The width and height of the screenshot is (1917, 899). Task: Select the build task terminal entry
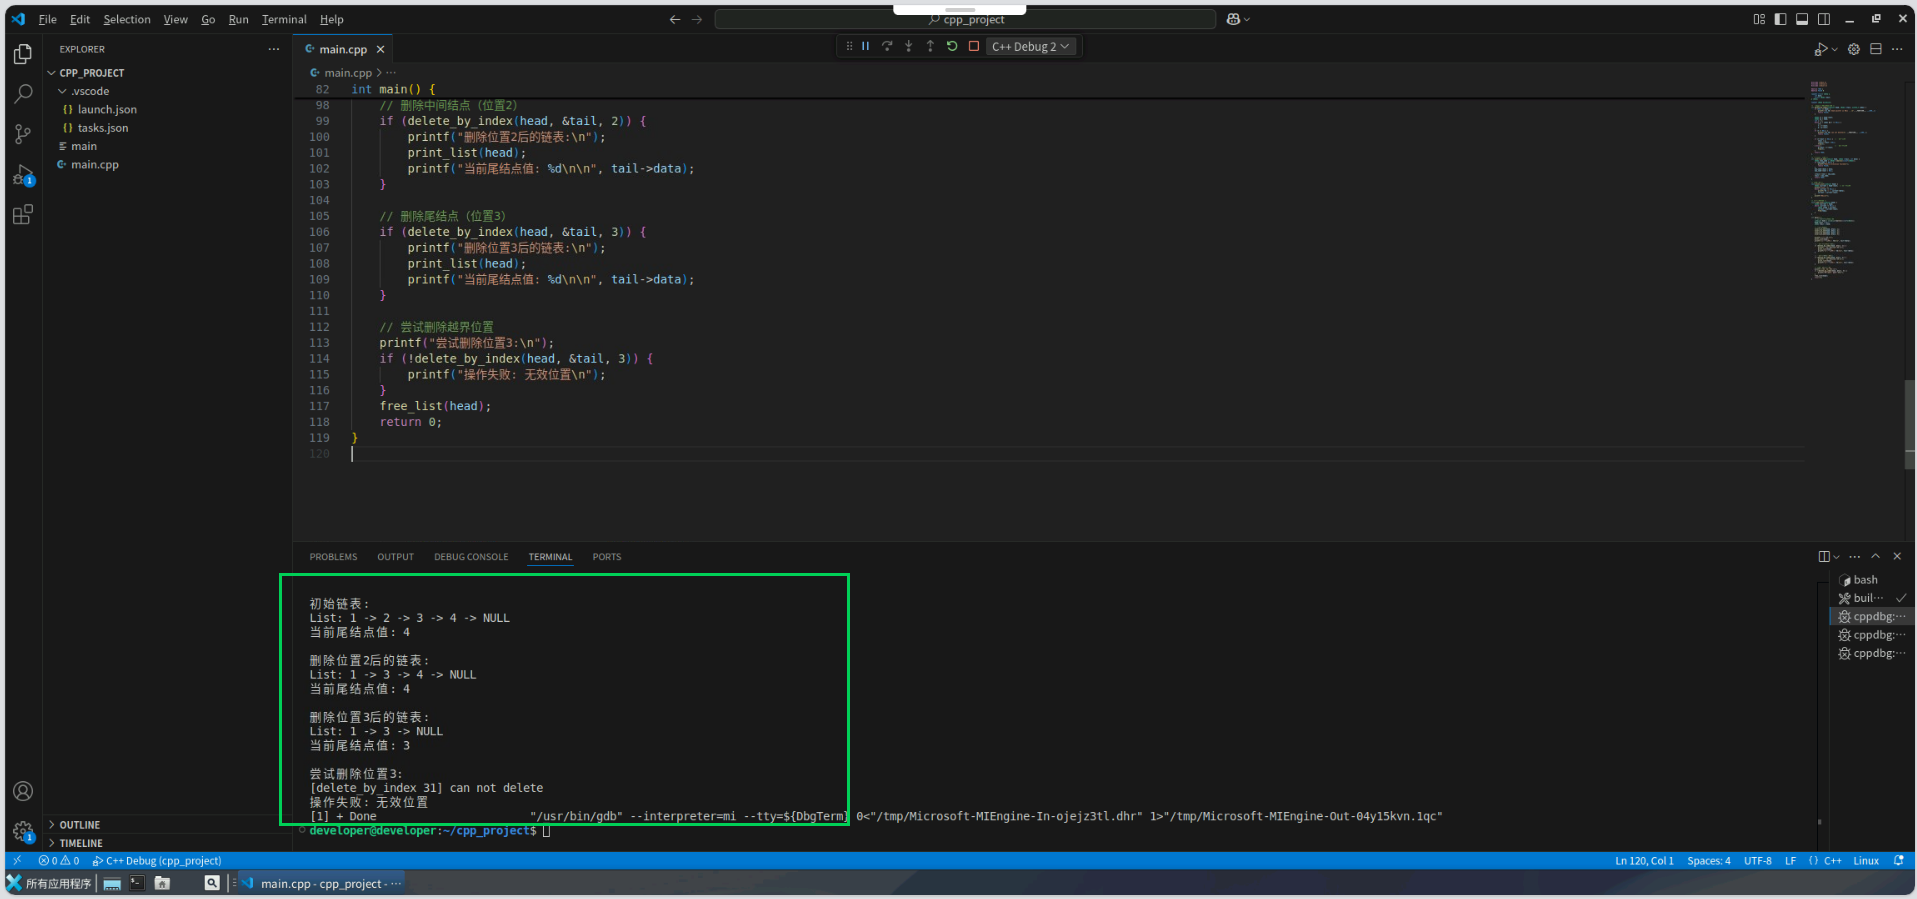coord(1869,598)
